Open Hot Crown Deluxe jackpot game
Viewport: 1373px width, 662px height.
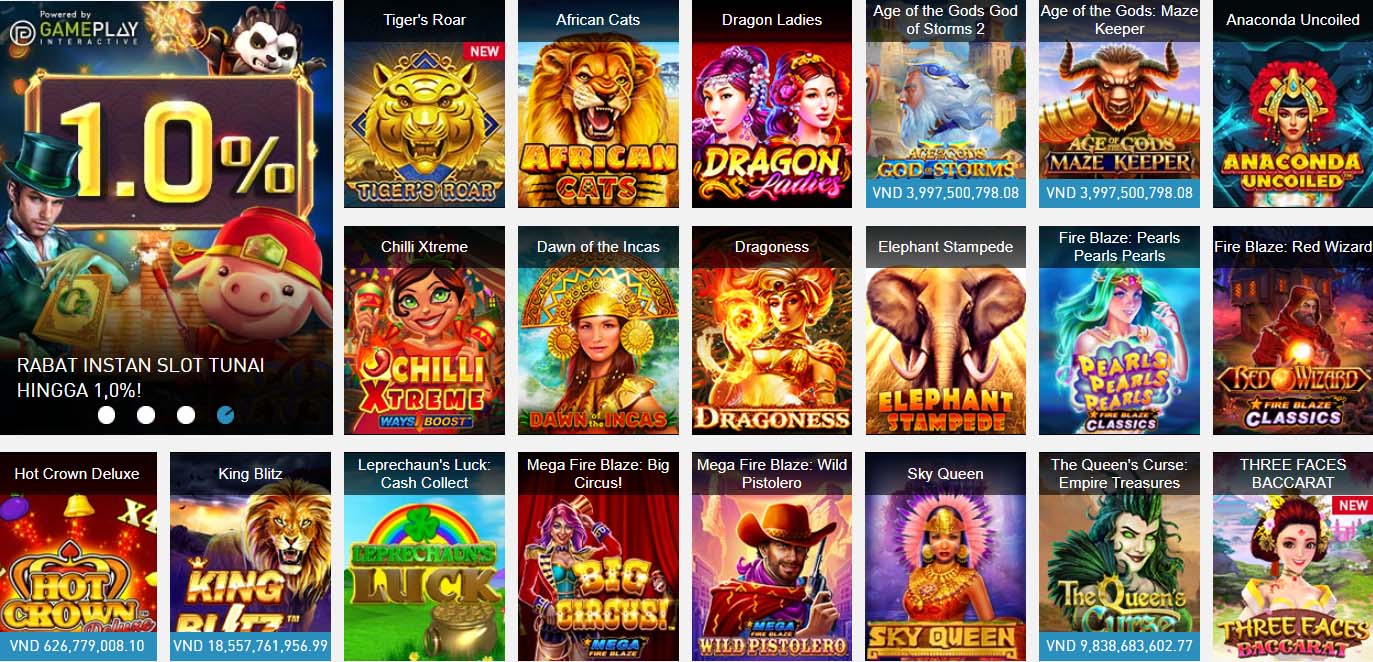pyautogui.click(x=78, y=557)
